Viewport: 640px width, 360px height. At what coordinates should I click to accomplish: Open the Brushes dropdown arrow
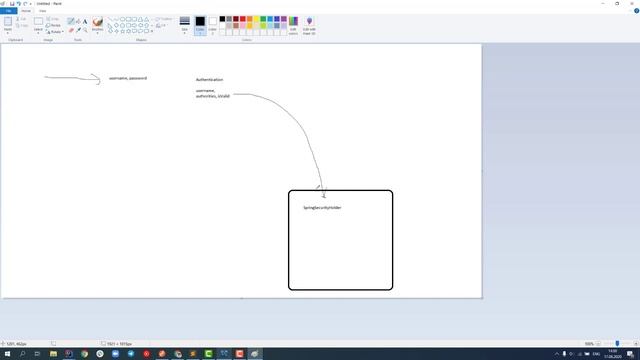[x=98, y=32]
